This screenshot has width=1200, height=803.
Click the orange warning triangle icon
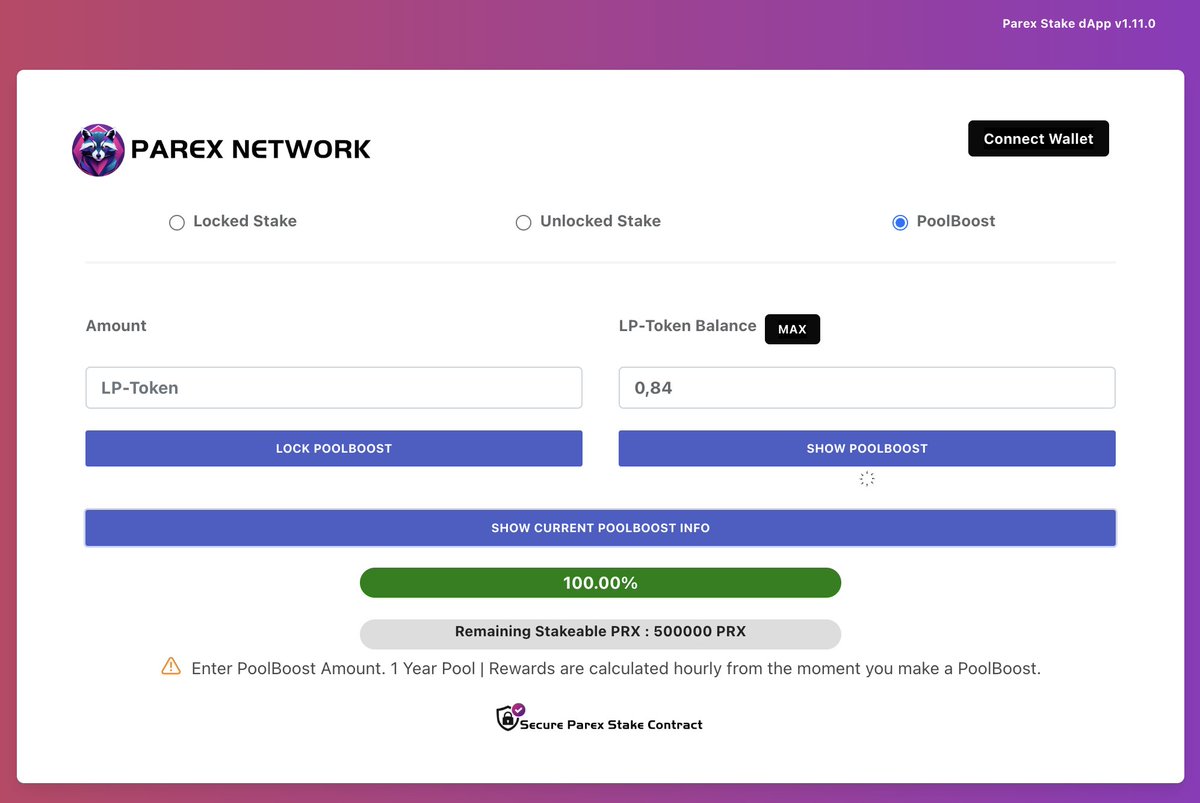click(171, 667)
